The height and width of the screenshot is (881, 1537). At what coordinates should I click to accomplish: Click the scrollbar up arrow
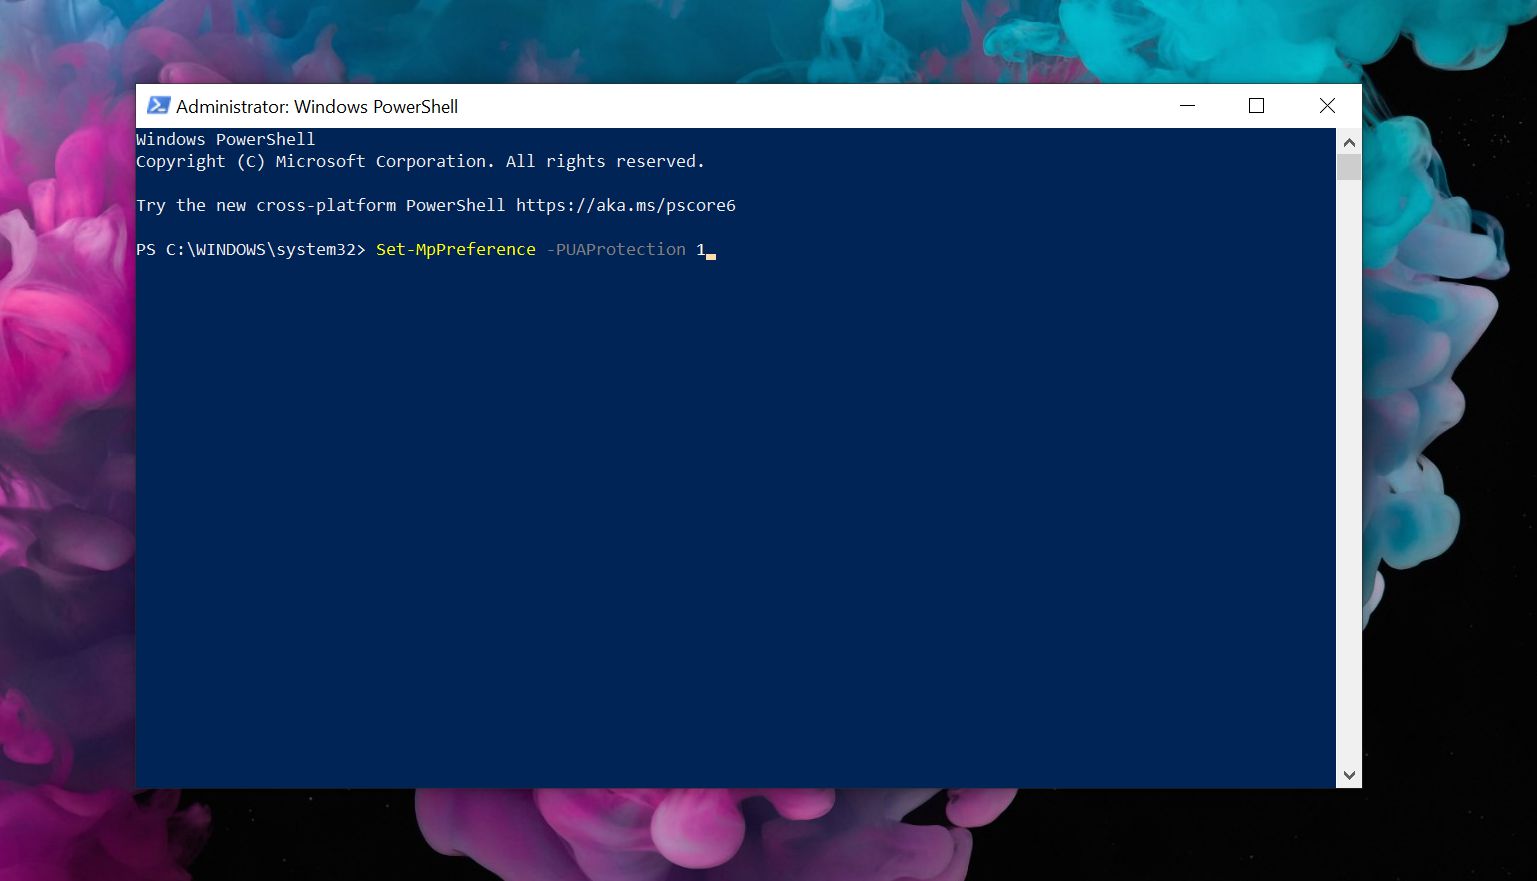[1349, 141]
